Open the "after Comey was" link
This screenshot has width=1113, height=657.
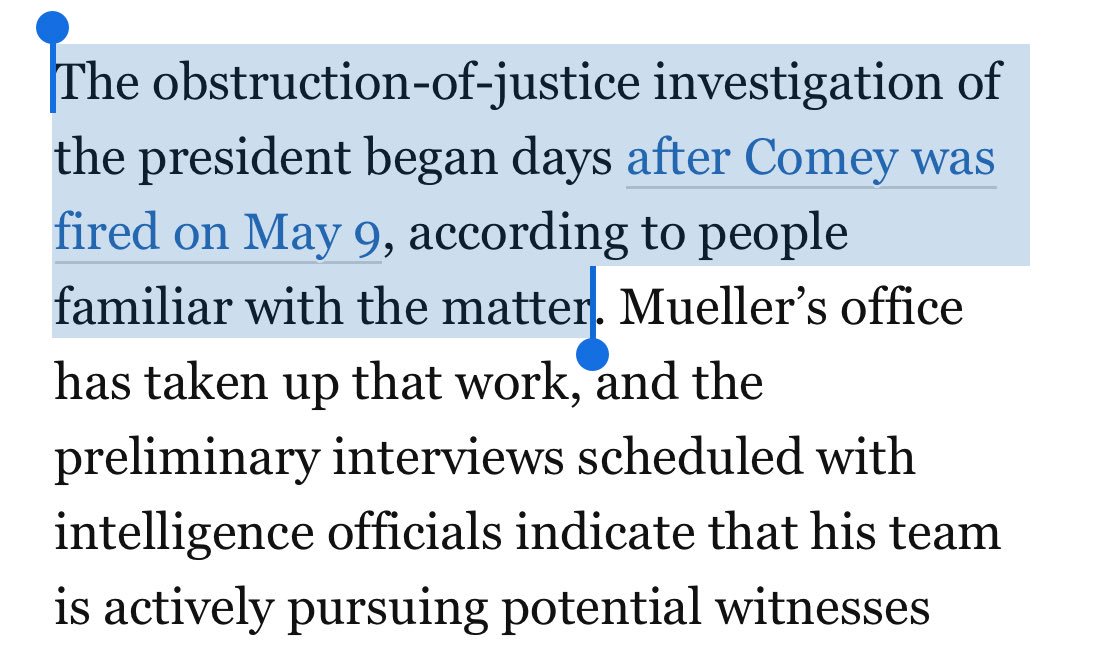click(x=811, y=160)
